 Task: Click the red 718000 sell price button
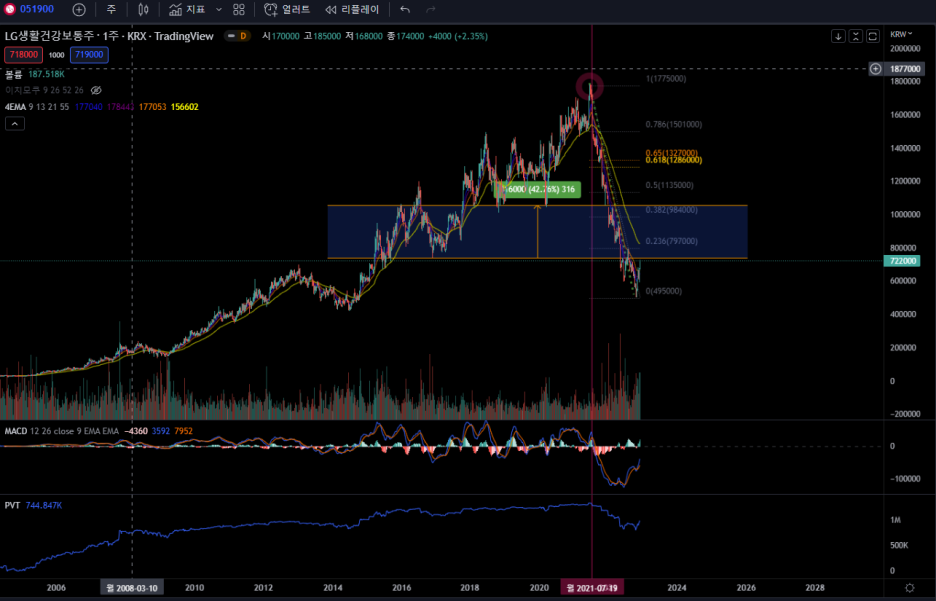[x=24, y=54]
